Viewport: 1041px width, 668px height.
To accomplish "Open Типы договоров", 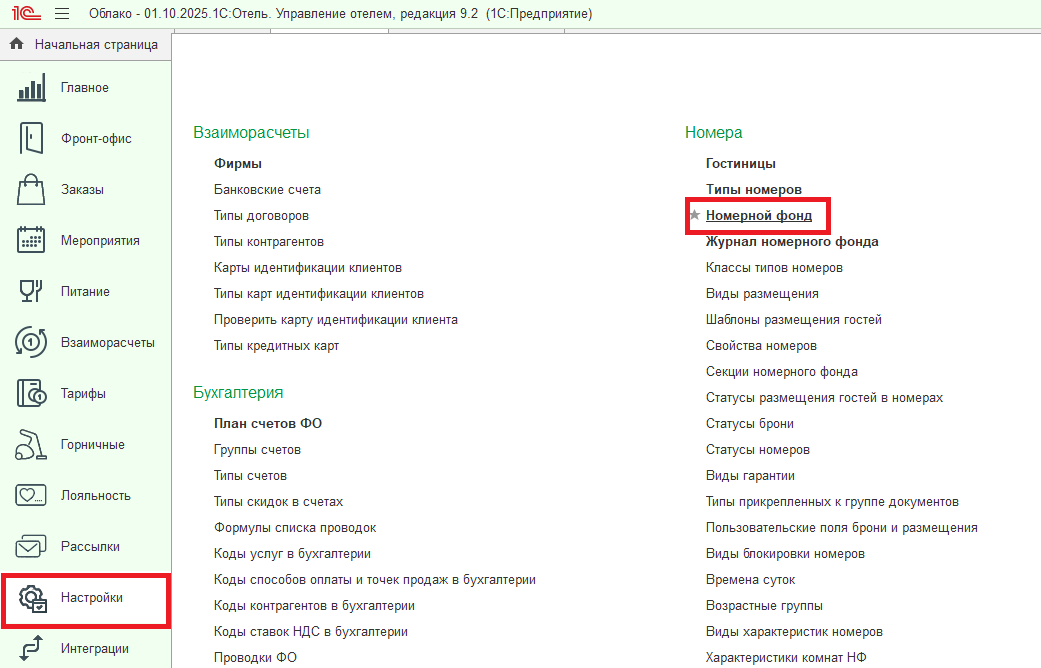I will click(261, 215).
